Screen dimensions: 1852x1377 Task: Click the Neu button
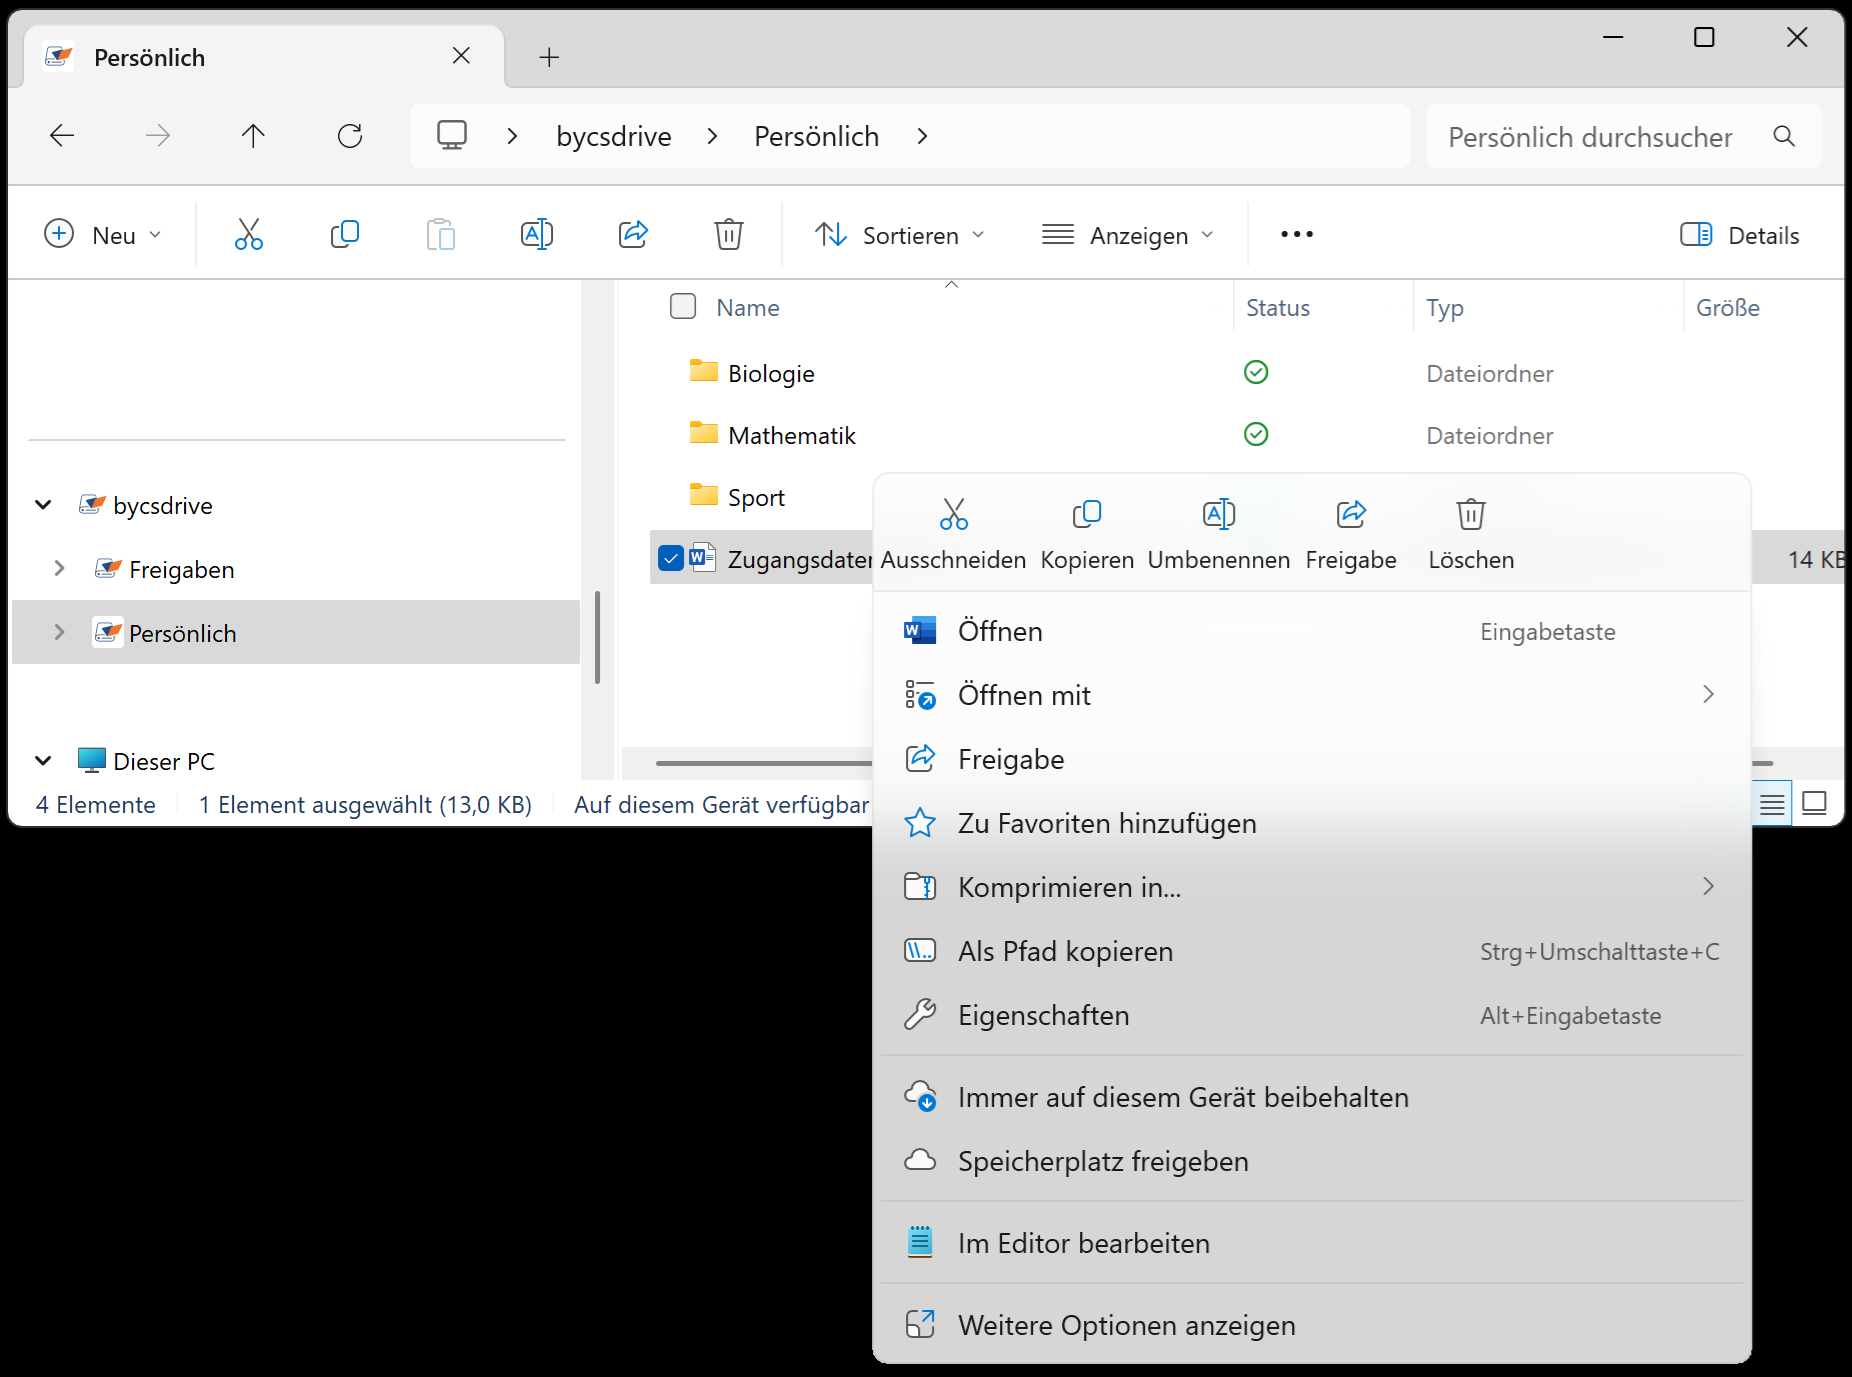click(102, 235)
